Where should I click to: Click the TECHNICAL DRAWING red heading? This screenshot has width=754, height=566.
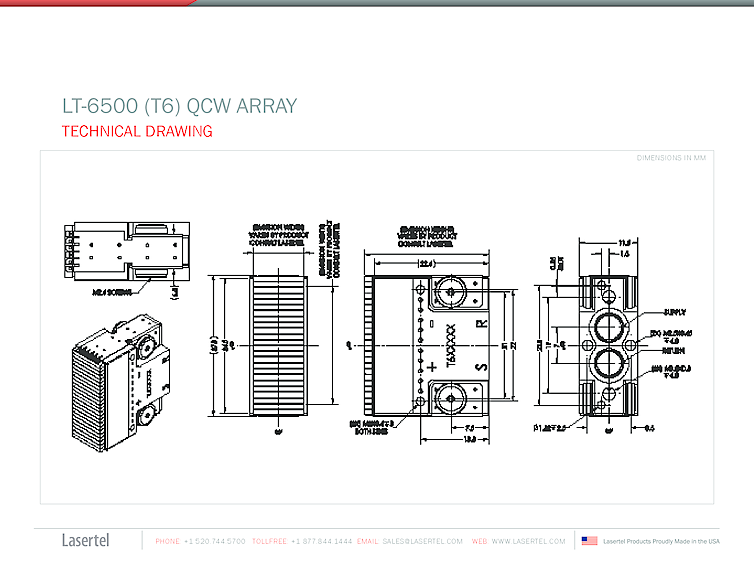137,131
